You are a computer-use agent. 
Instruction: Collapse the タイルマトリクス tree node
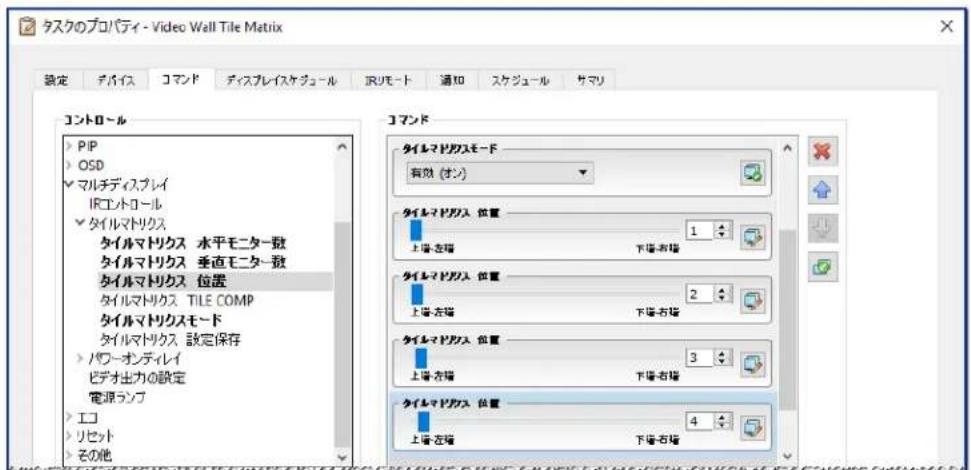82,222
